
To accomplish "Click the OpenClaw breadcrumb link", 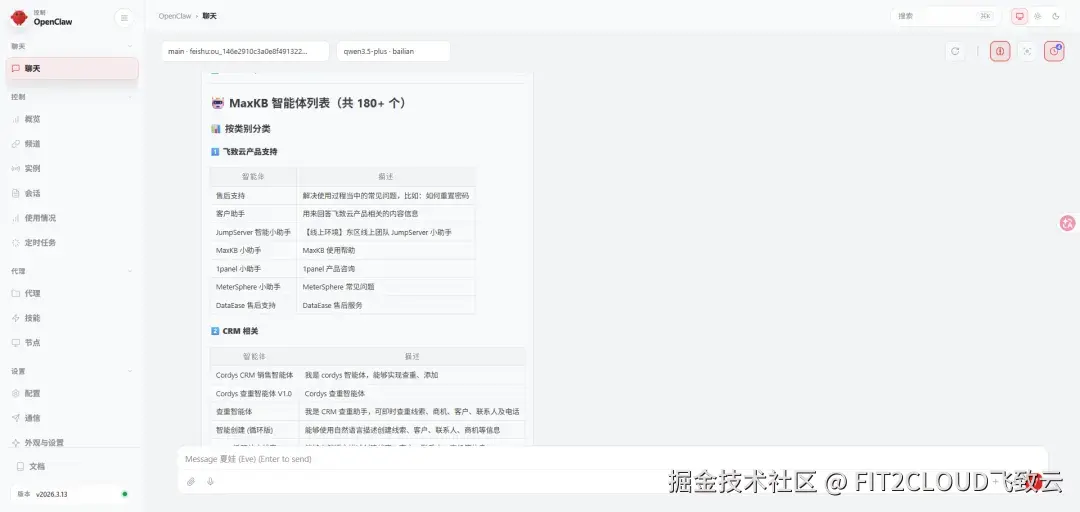I will click(x=175, y=15).
